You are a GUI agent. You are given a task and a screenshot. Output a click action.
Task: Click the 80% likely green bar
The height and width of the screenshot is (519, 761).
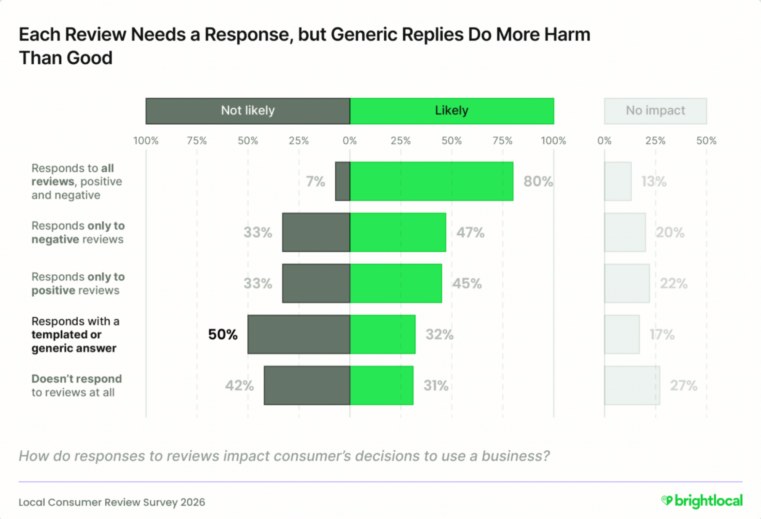[431, 181]
